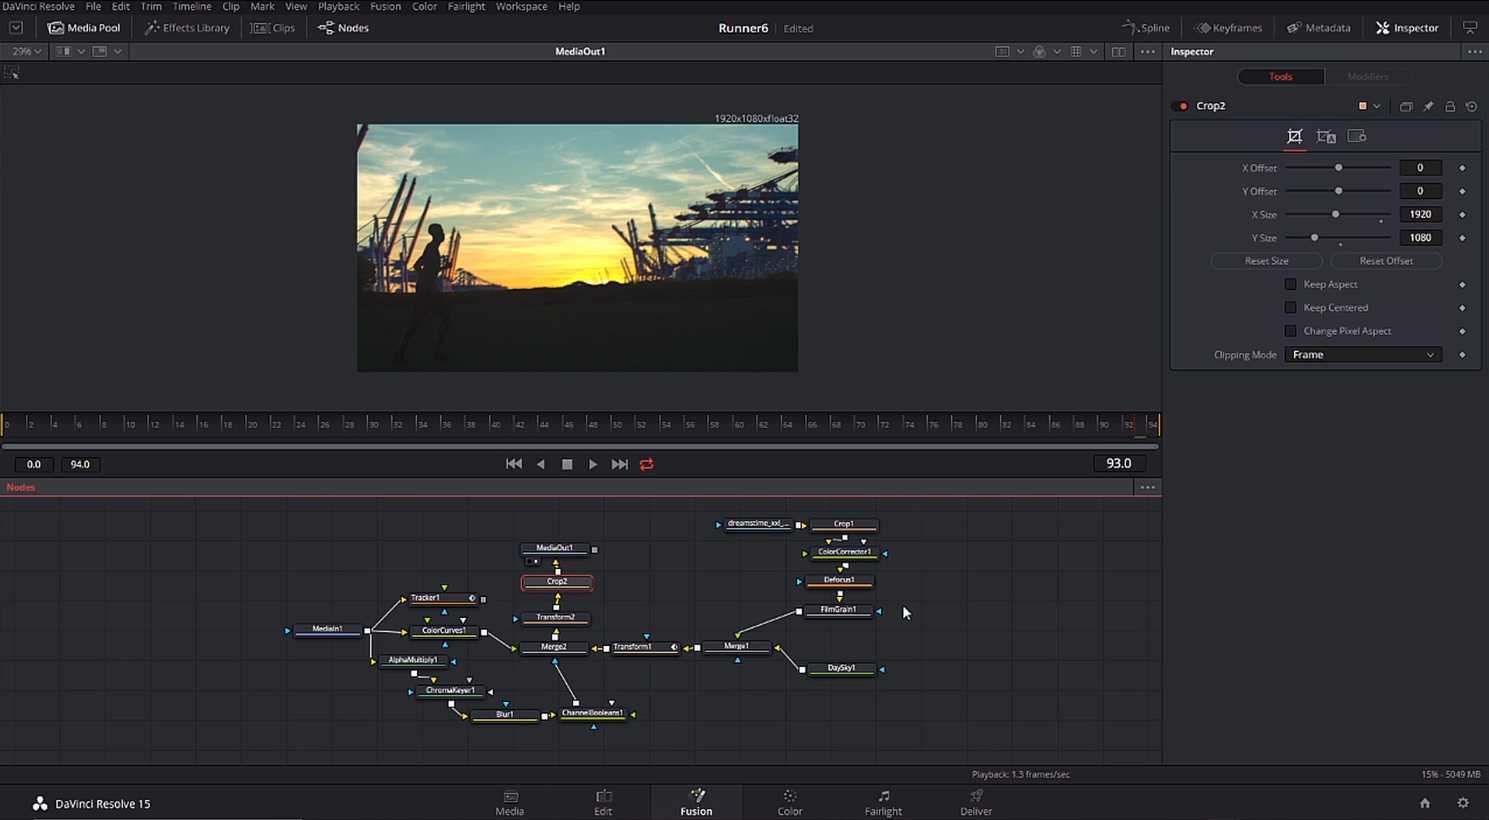Enable the Keep Centered checkbox
This screenshot has height=820, width=1489.
(1290, 308)
